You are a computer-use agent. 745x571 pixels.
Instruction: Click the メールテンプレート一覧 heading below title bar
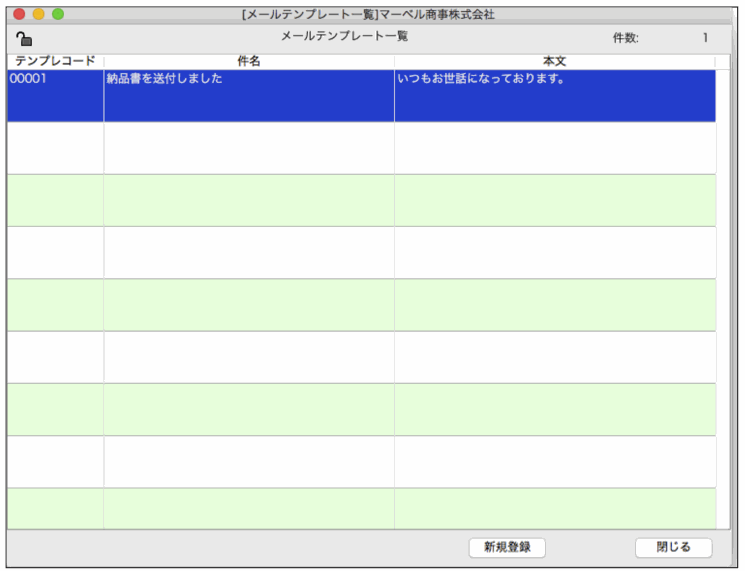click(344, 37)
